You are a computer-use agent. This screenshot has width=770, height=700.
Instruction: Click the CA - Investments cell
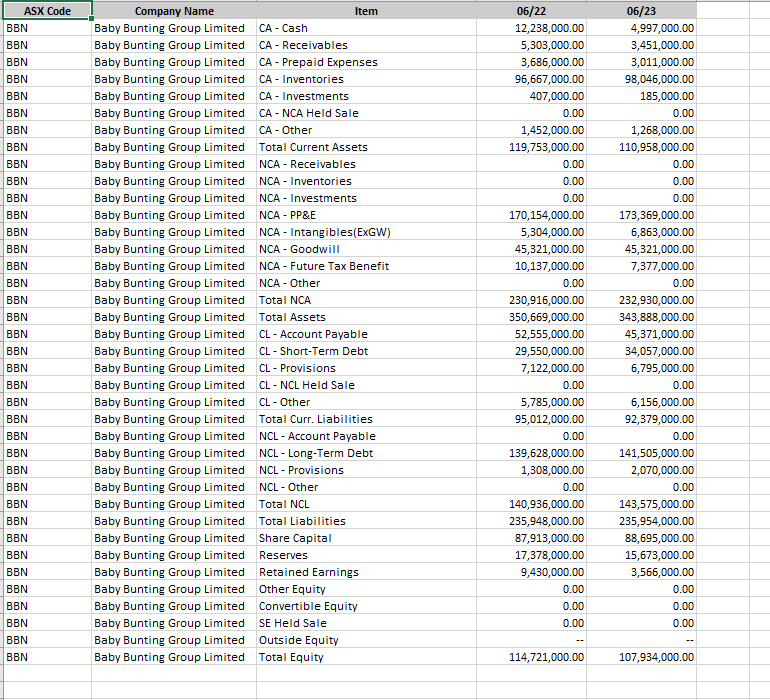click(x=366, y=96)
